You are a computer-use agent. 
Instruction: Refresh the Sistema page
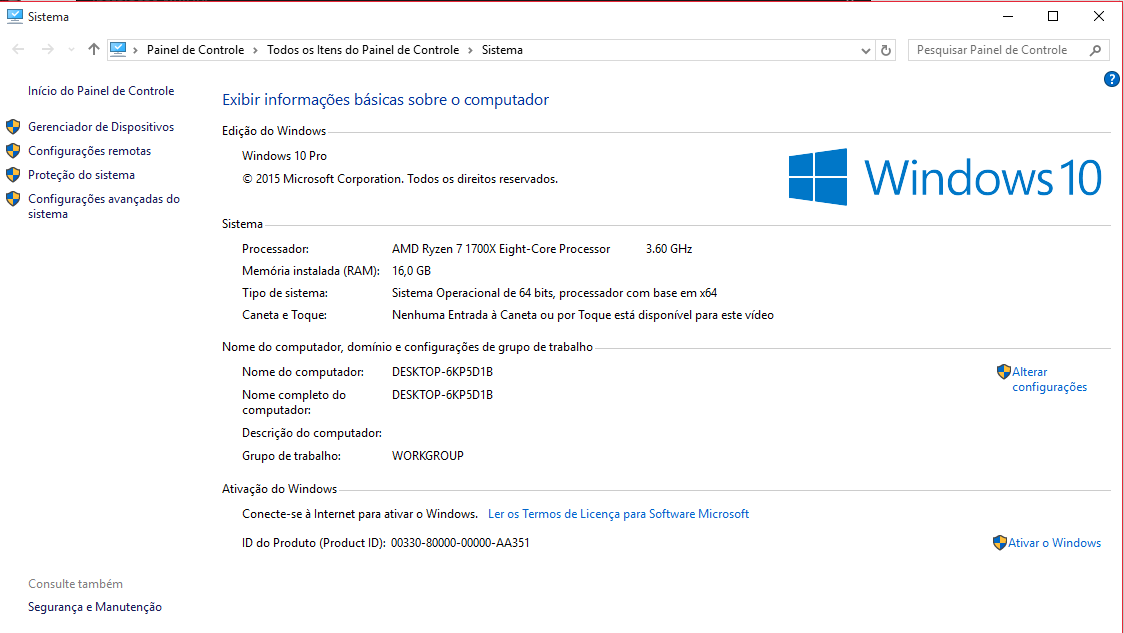(x=886, y=50)
